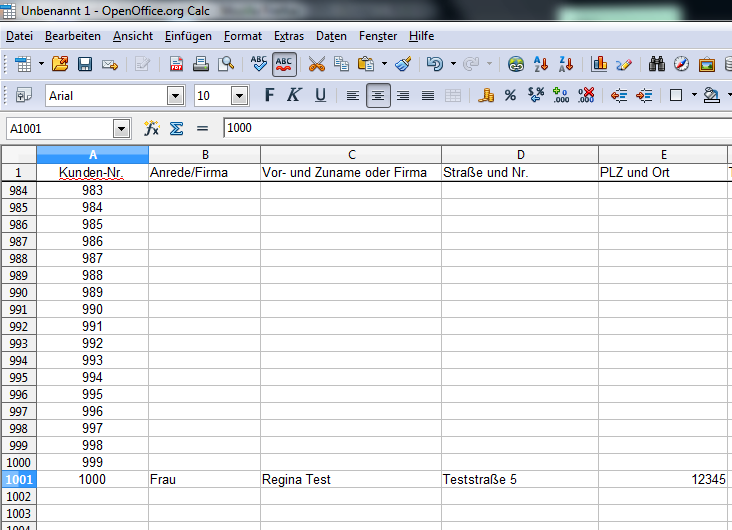
Task: Open the Ansicht menu
Action: click(133, 36)
